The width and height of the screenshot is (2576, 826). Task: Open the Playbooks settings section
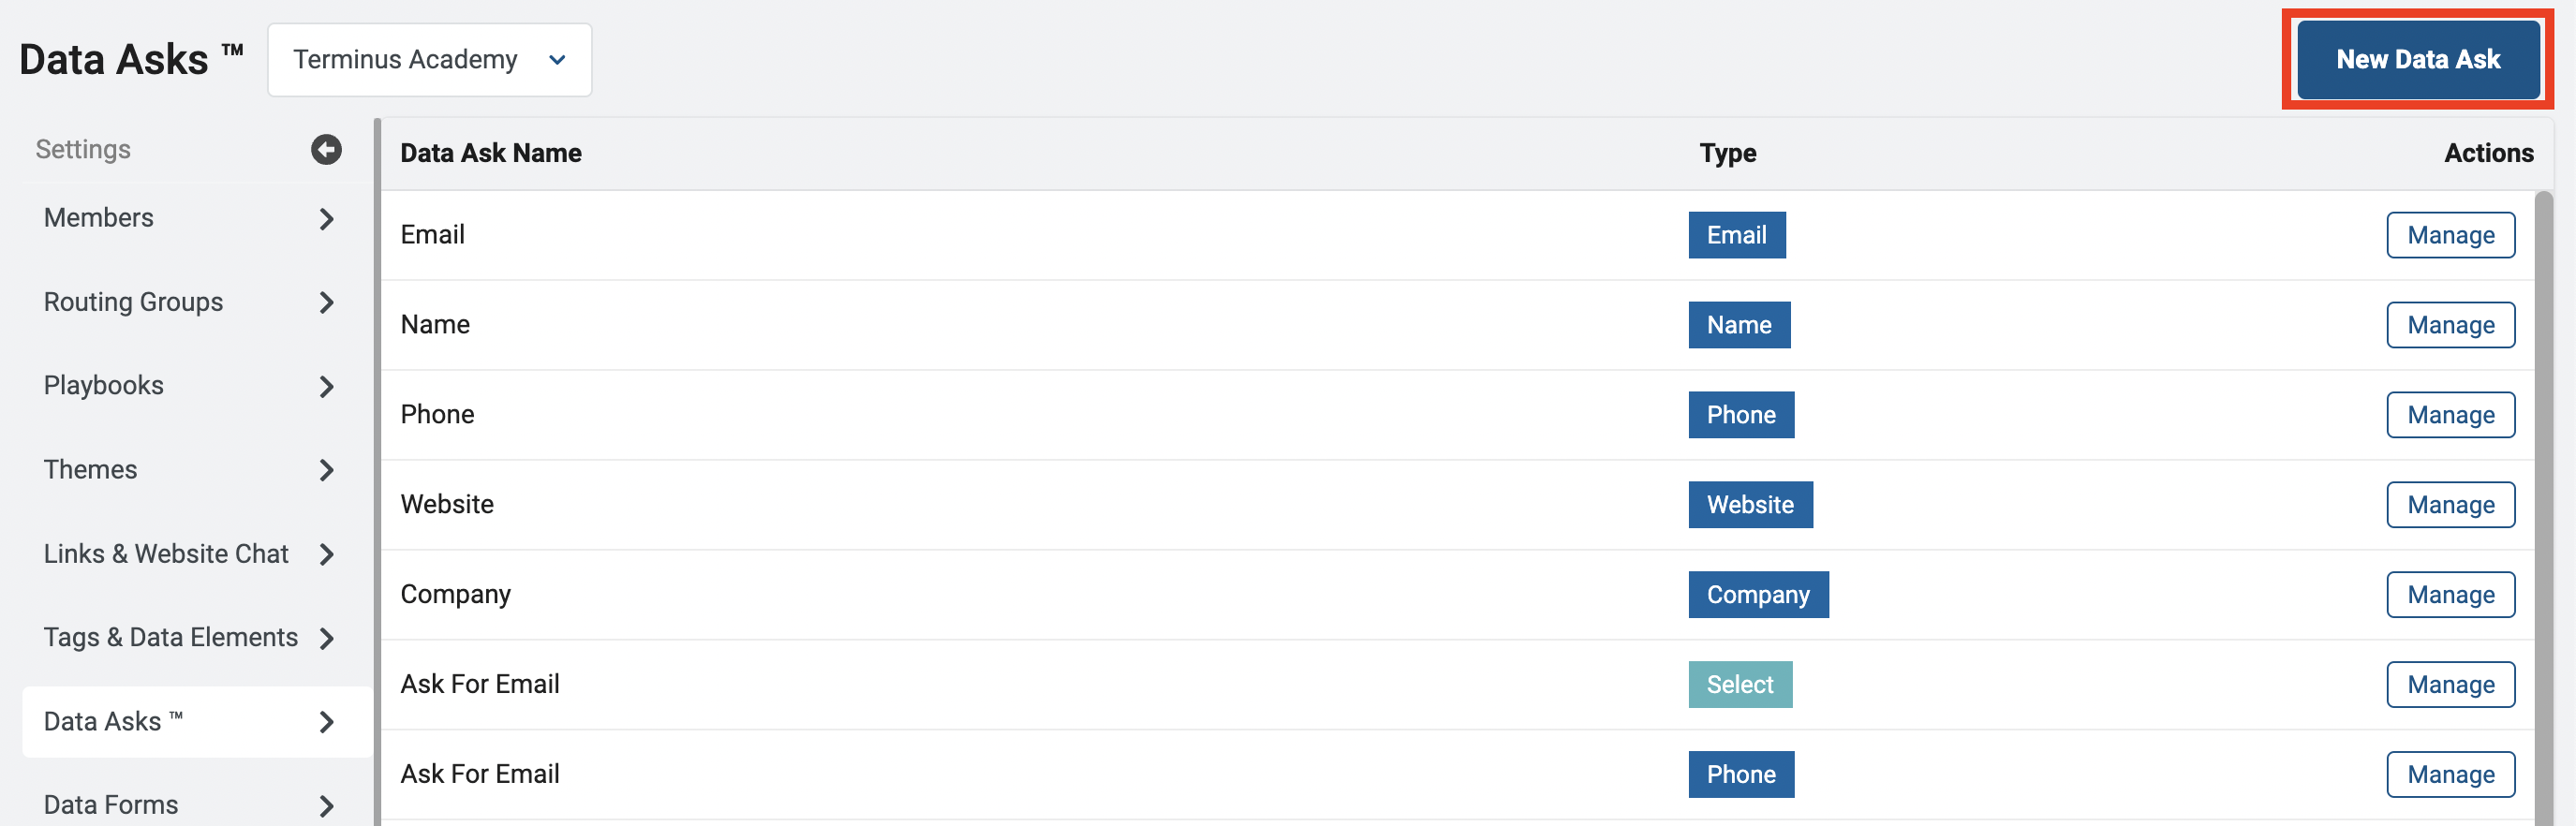[x=104, y=386]
